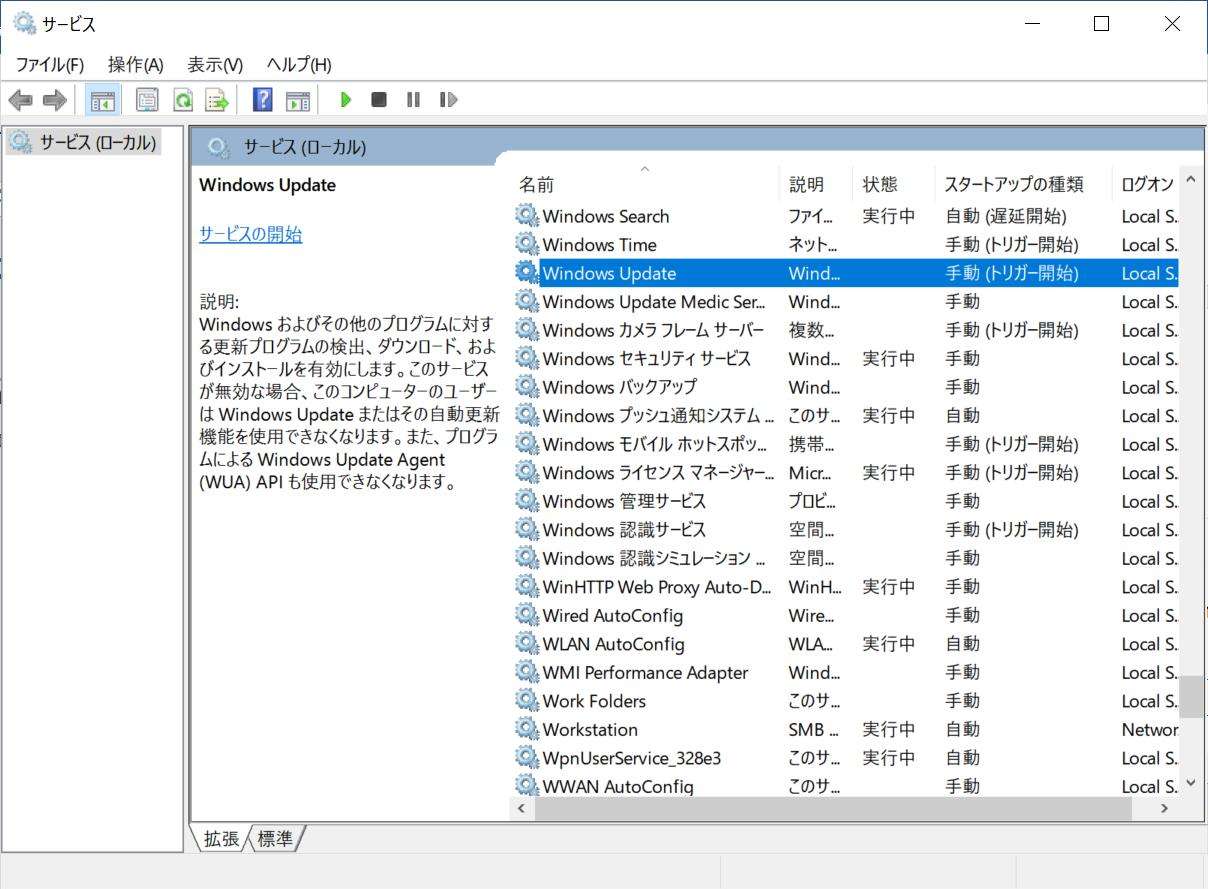Click the gear icon of WLAN AutoConfig

pyautogui.click(x=527, y=643)
